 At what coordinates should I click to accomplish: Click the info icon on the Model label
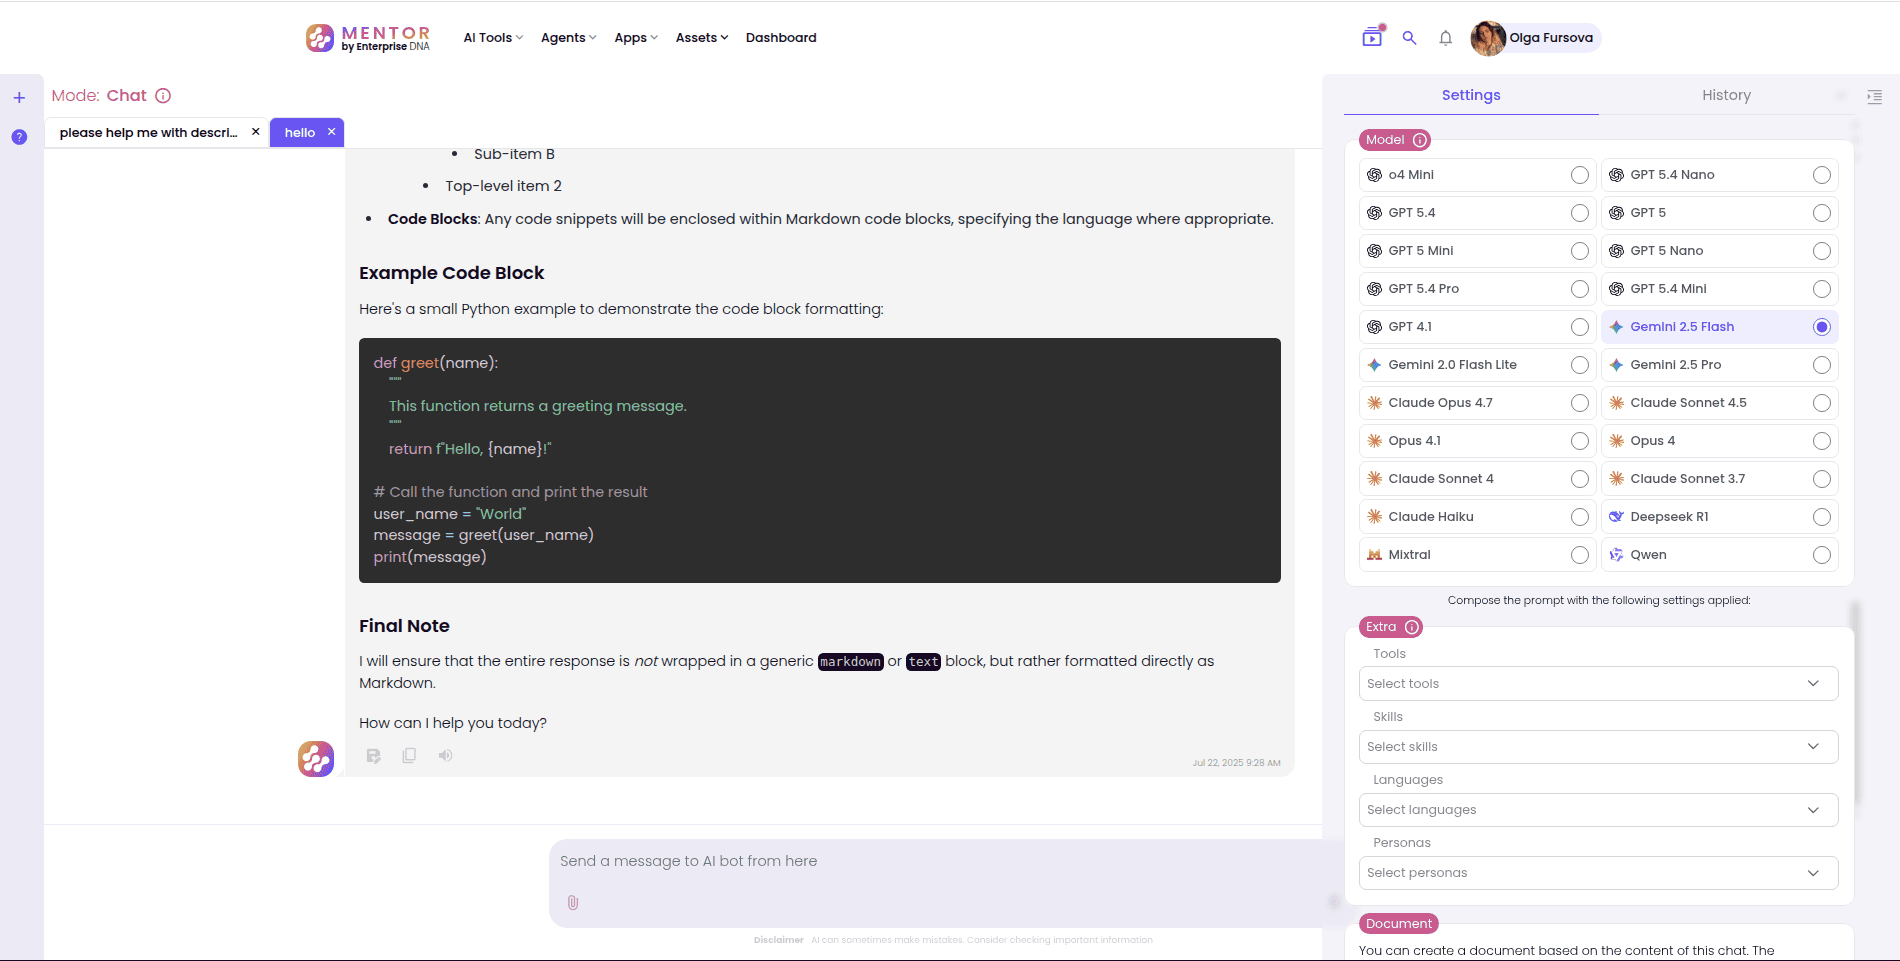(1419, 140)
